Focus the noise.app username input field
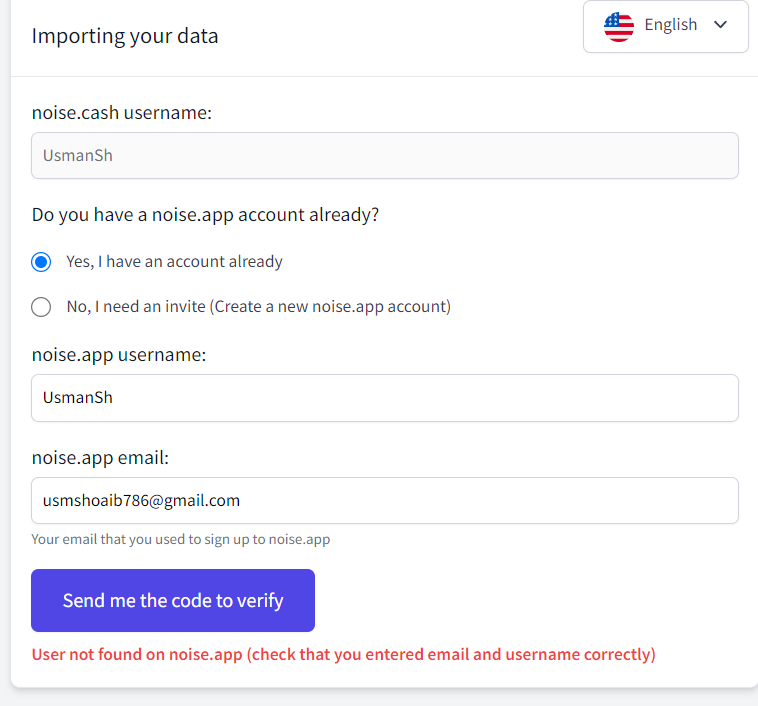Image resolution: width=758 pixels, height=706 pixels. pyautogui.click(x=385, y=397)
